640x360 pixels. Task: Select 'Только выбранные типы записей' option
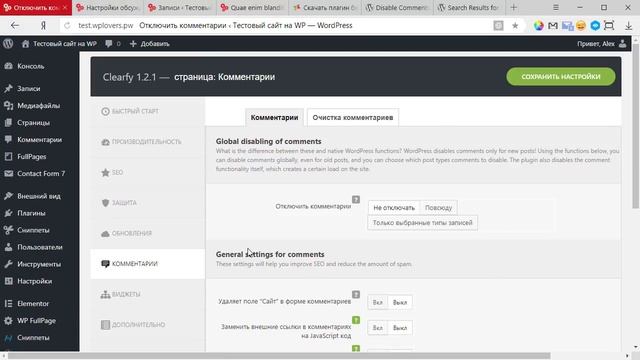tap(422, 223)
